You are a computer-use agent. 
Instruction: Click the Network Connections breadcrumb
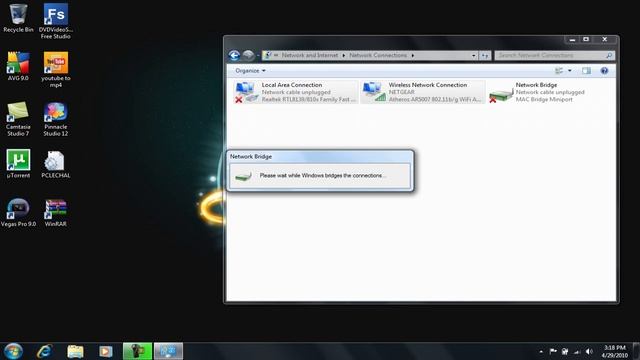pos(378,56)
